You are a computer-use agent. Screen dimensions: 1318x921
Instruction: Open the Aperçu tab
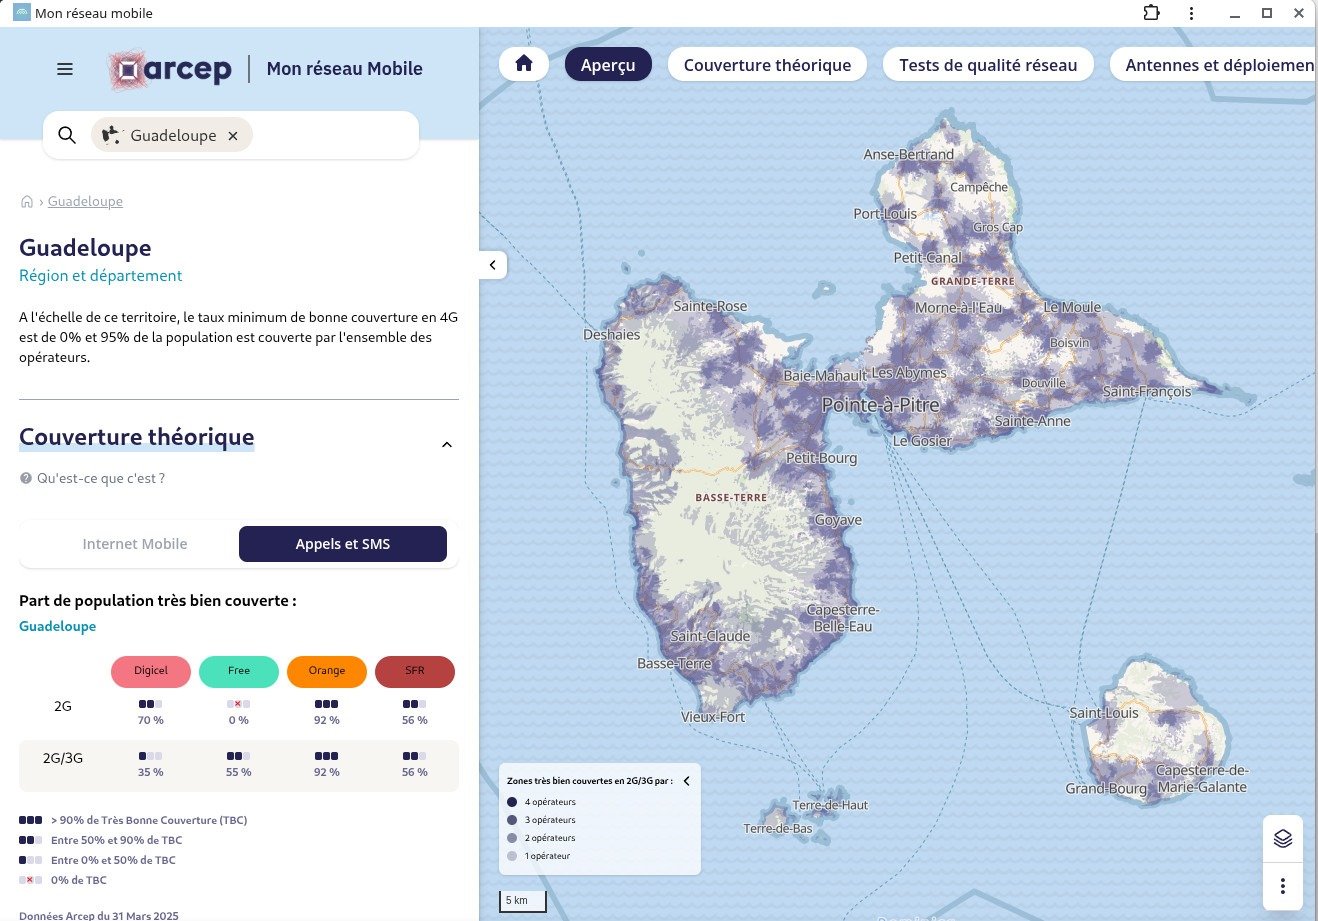tap(608, 65)
